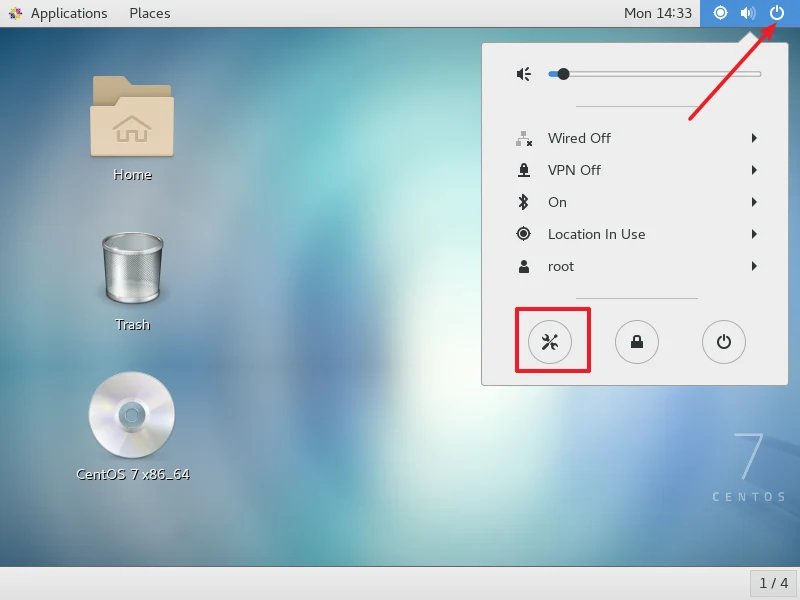This screenshot has height=600, width=800.
Task: Click the power icon in the top bar
Action: click(x=777, y=13)
